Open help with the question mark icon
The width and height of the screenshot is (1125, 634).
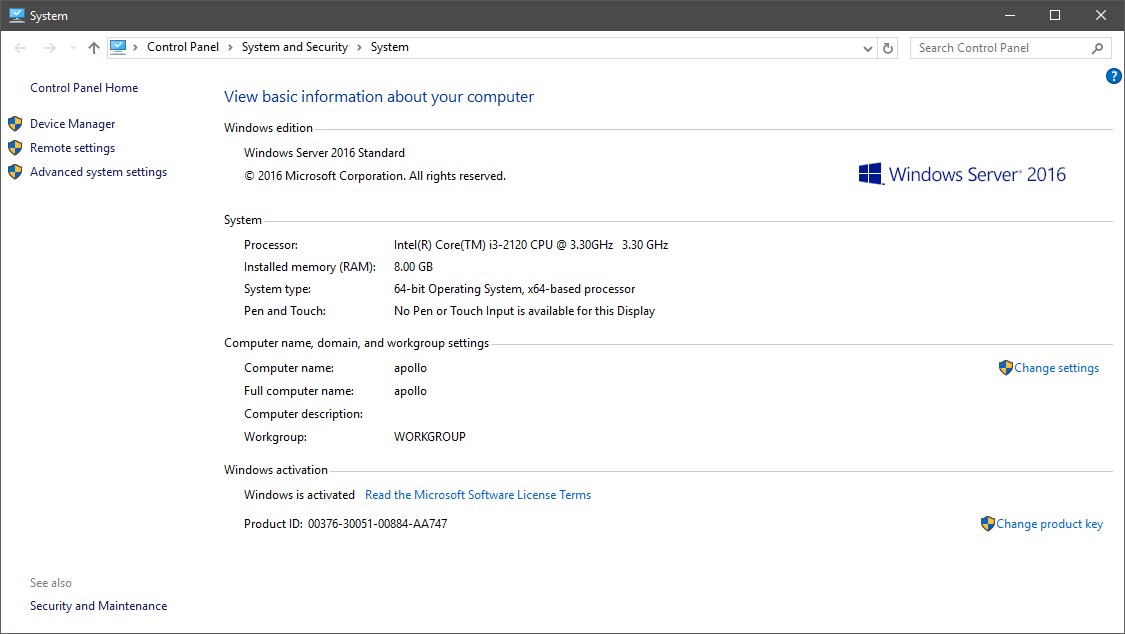pos(1114,76)
